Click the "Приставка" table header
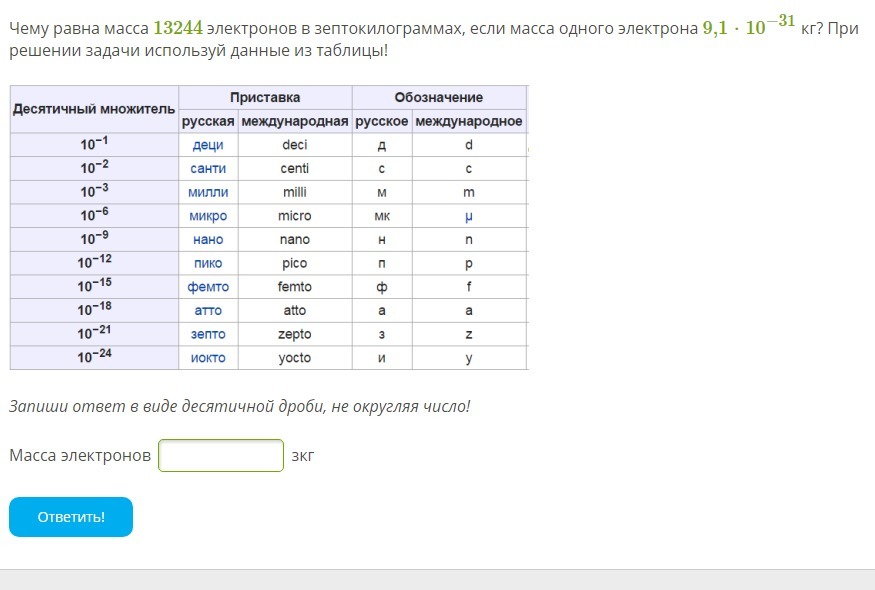The image size is (875, 590). (x=265, y=98)
